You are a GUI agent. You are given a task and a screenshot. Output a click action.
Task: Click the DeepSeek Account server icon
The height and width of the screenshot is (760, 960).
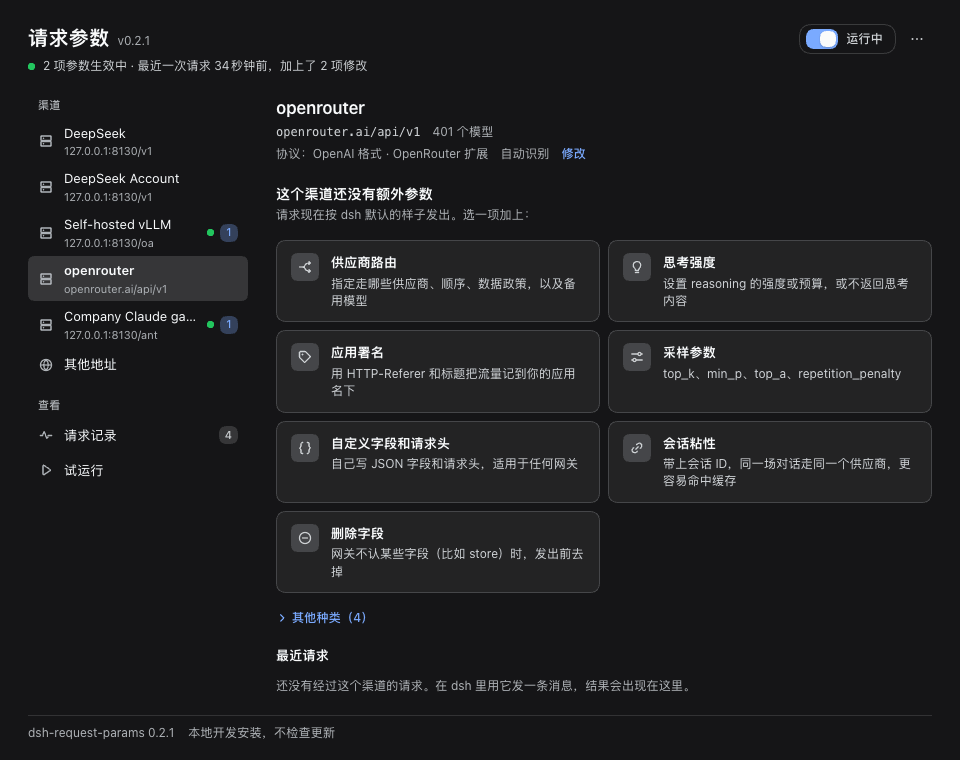[46, 187]
